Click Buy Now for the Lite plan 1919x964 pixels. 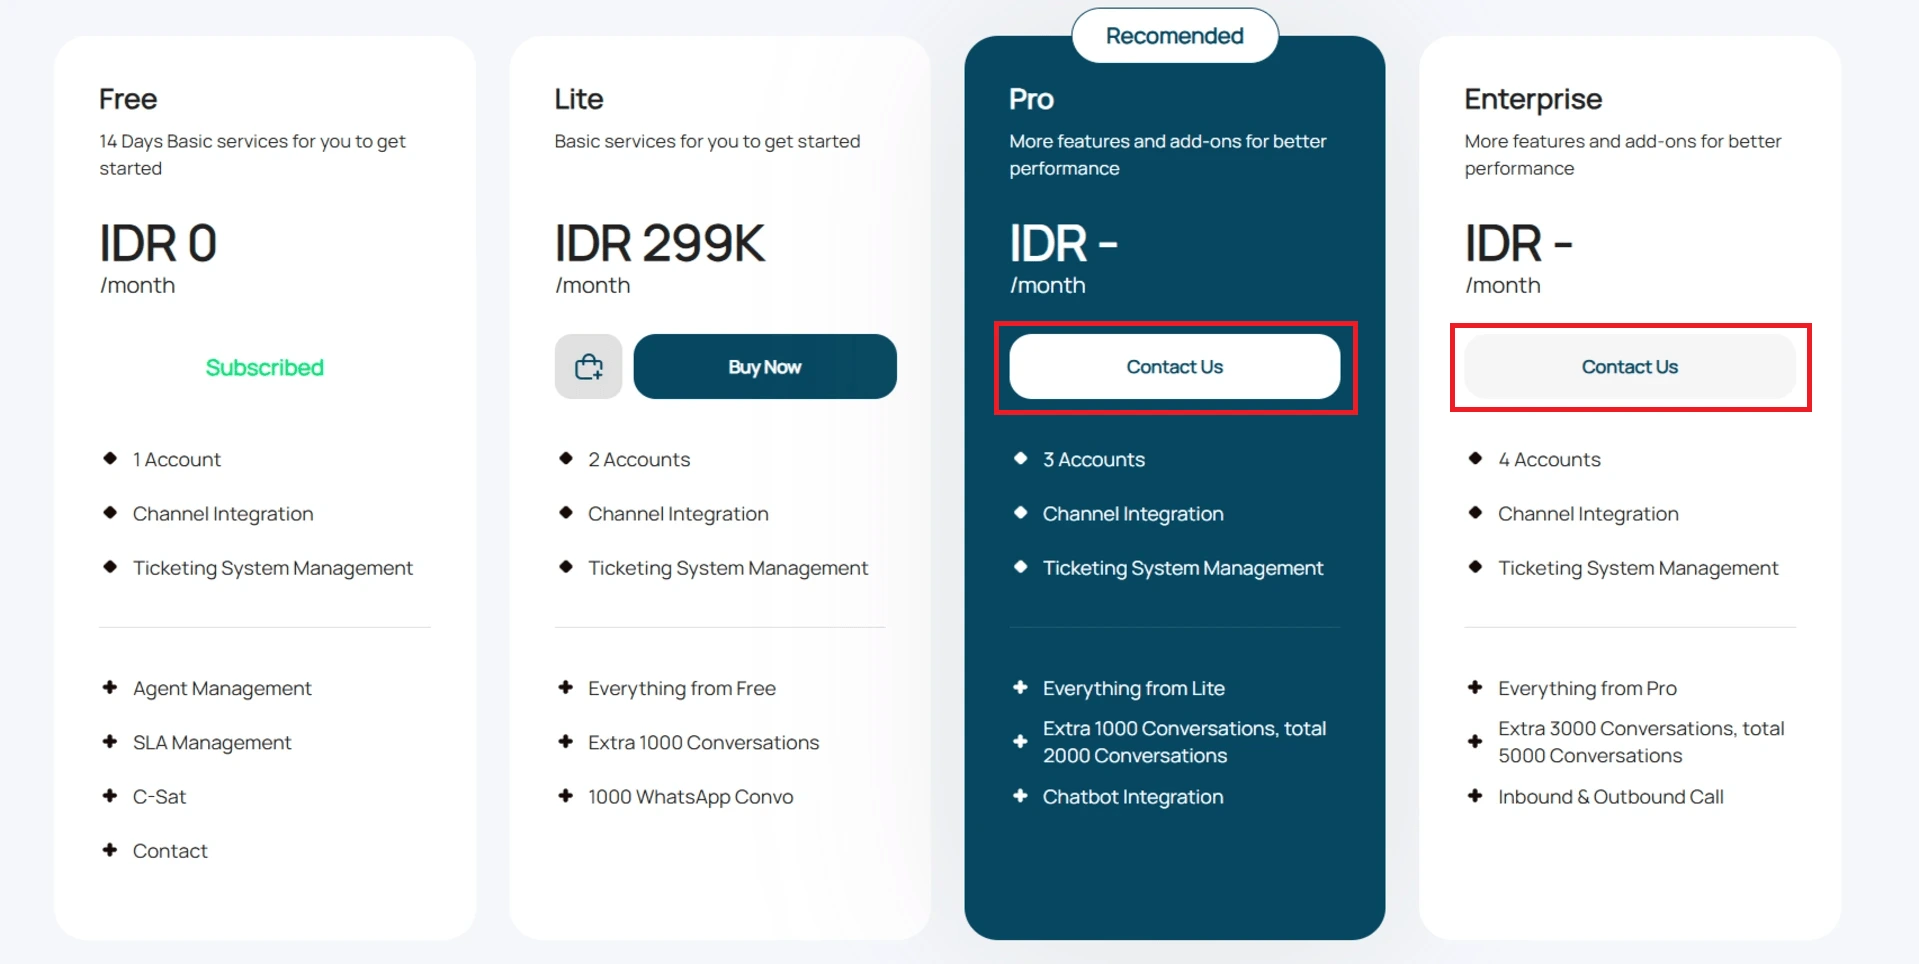[x=765, y=367]
